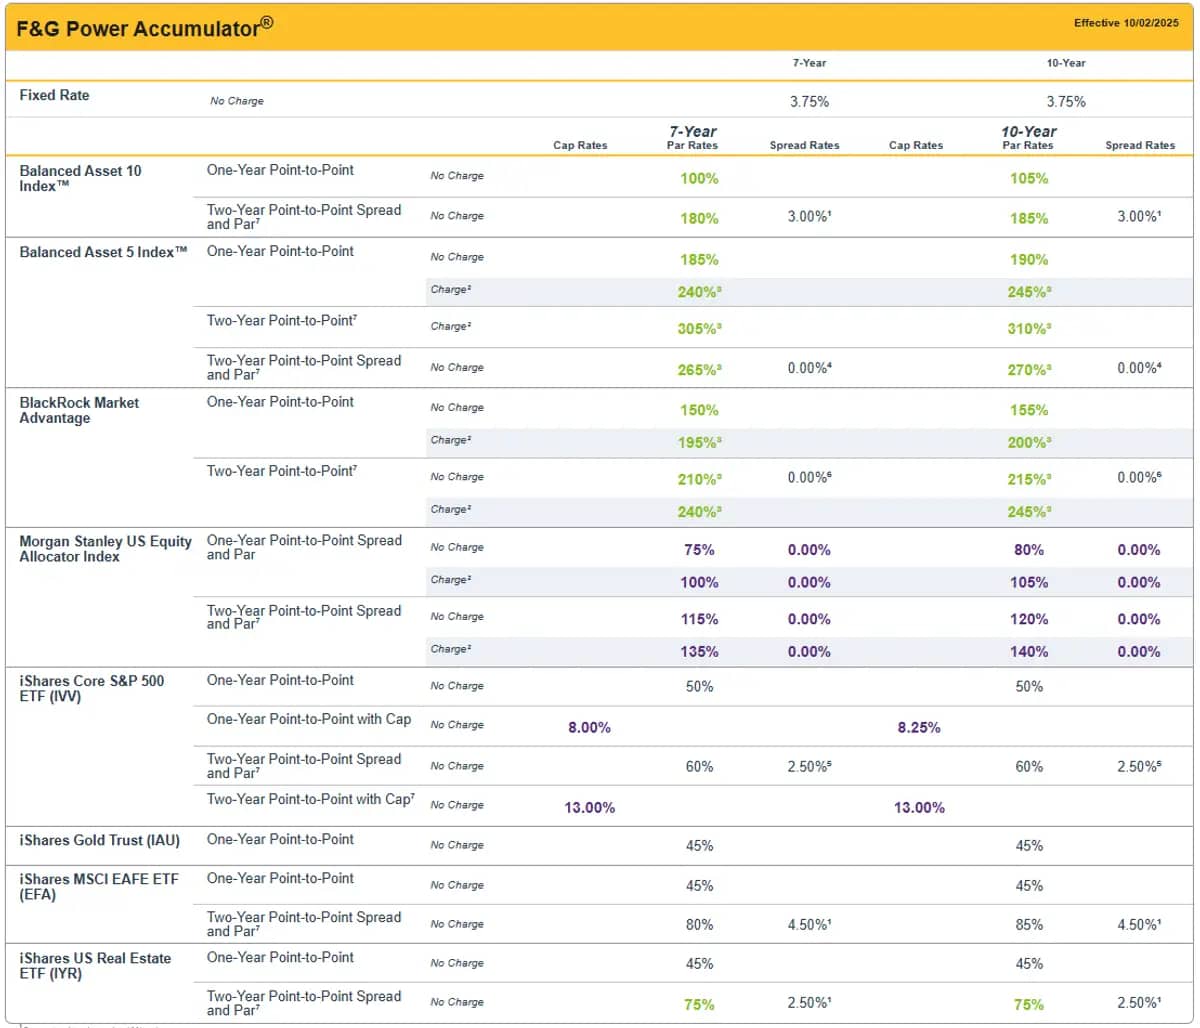
Task: Click BlackRock Two-Year 7-Year par rate 210%
Action: tap(699, 479)
